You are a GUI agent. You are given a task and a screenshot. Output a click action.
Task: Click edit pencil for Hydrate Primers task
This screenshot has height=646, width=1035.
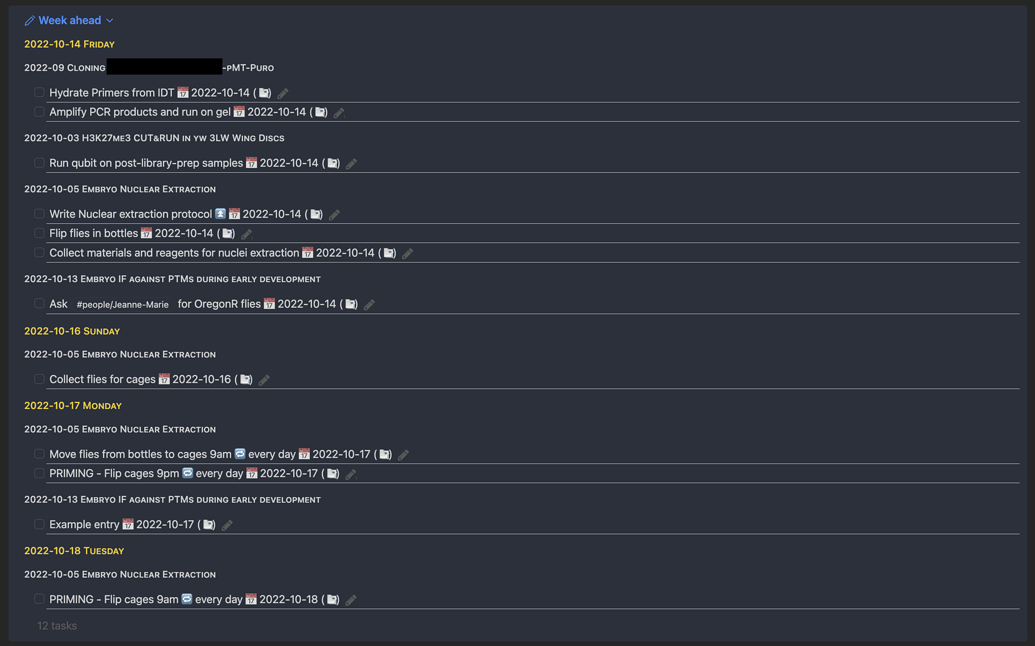[283, 93]
